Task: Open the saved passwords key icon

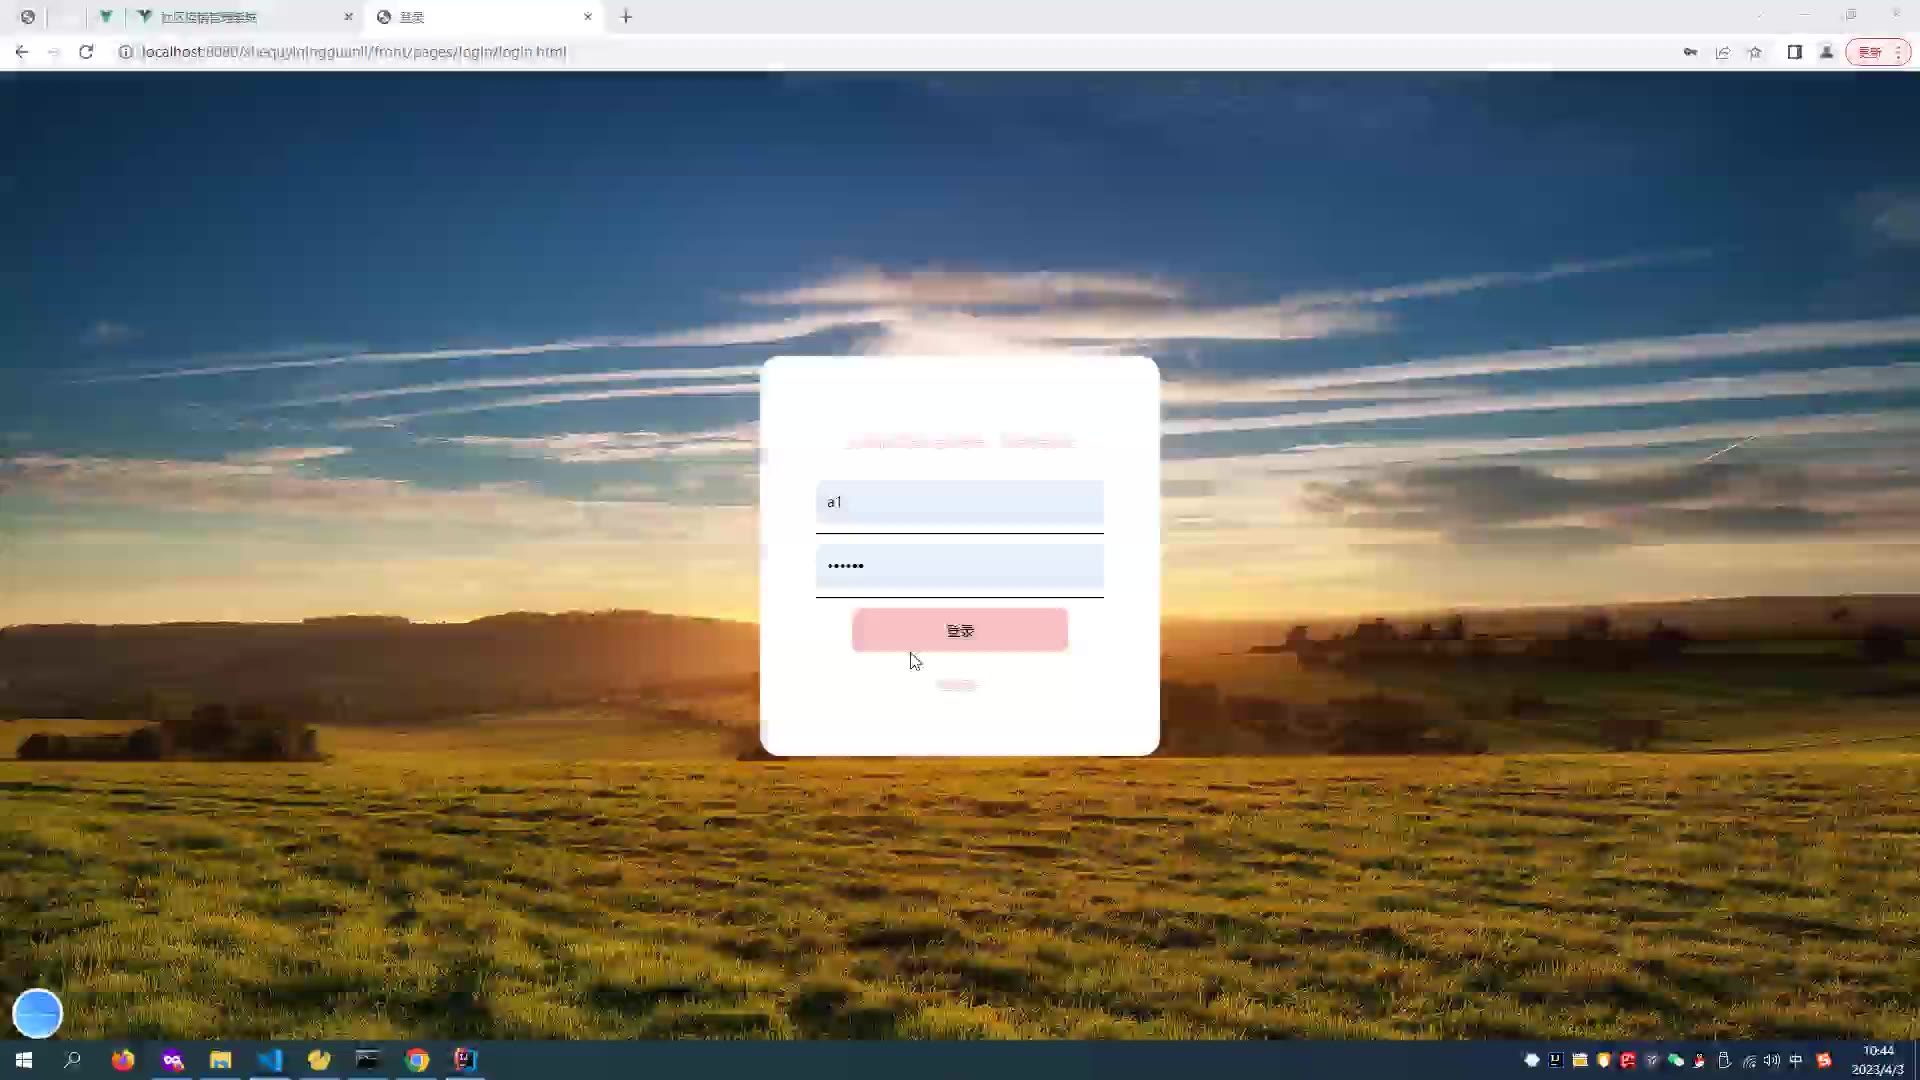Action: pos(1690,52)
